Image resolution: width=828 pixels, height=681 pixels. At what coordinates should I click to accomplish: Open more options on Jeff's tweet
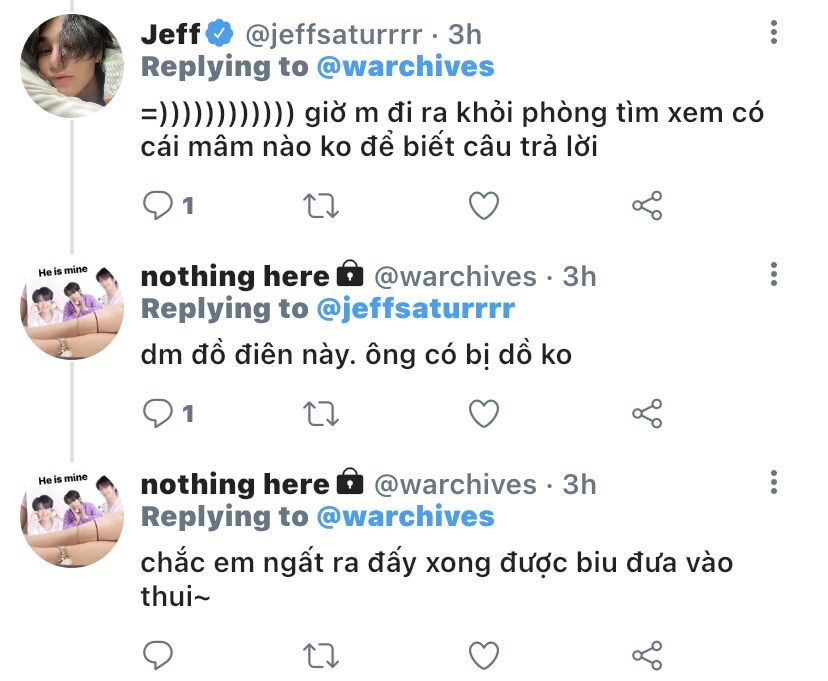pyautogui.click(x=774, y=35)
